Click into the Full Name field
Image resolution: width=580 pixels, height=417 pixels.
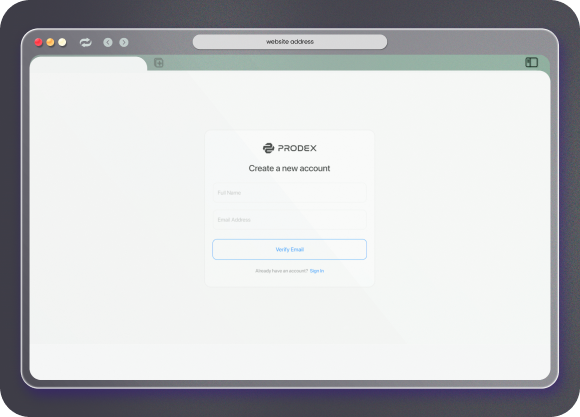[x=289, y=192]
